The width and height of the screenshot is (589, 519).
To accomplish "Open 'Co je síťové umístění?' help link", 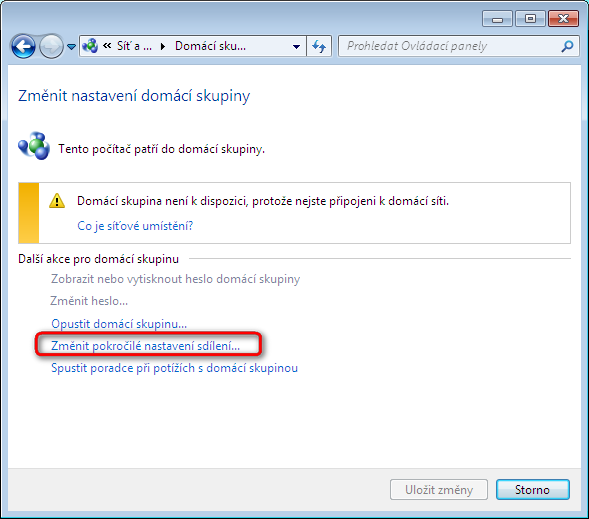I will [x=135, y=226].
